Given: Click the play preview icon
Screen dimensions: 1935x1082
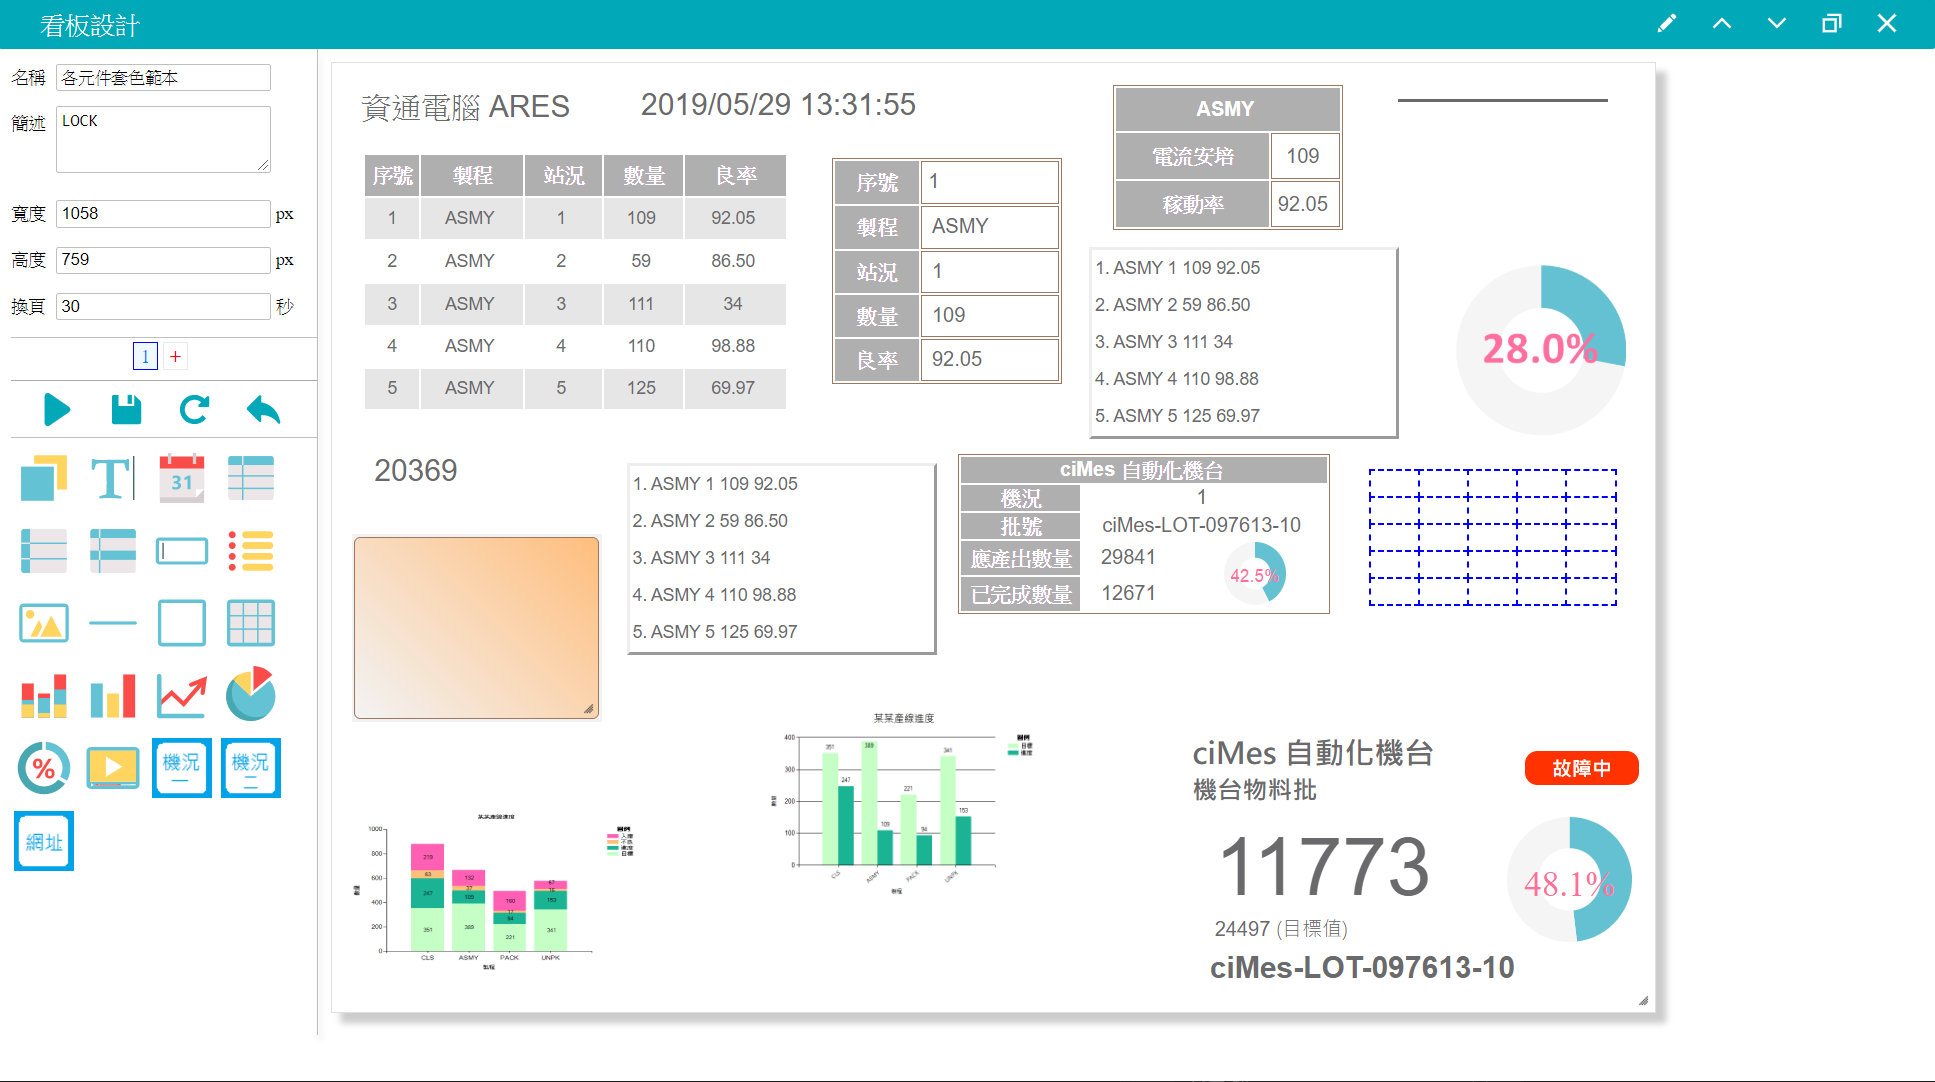Looking at the screenshot, I should pos(57,410).
